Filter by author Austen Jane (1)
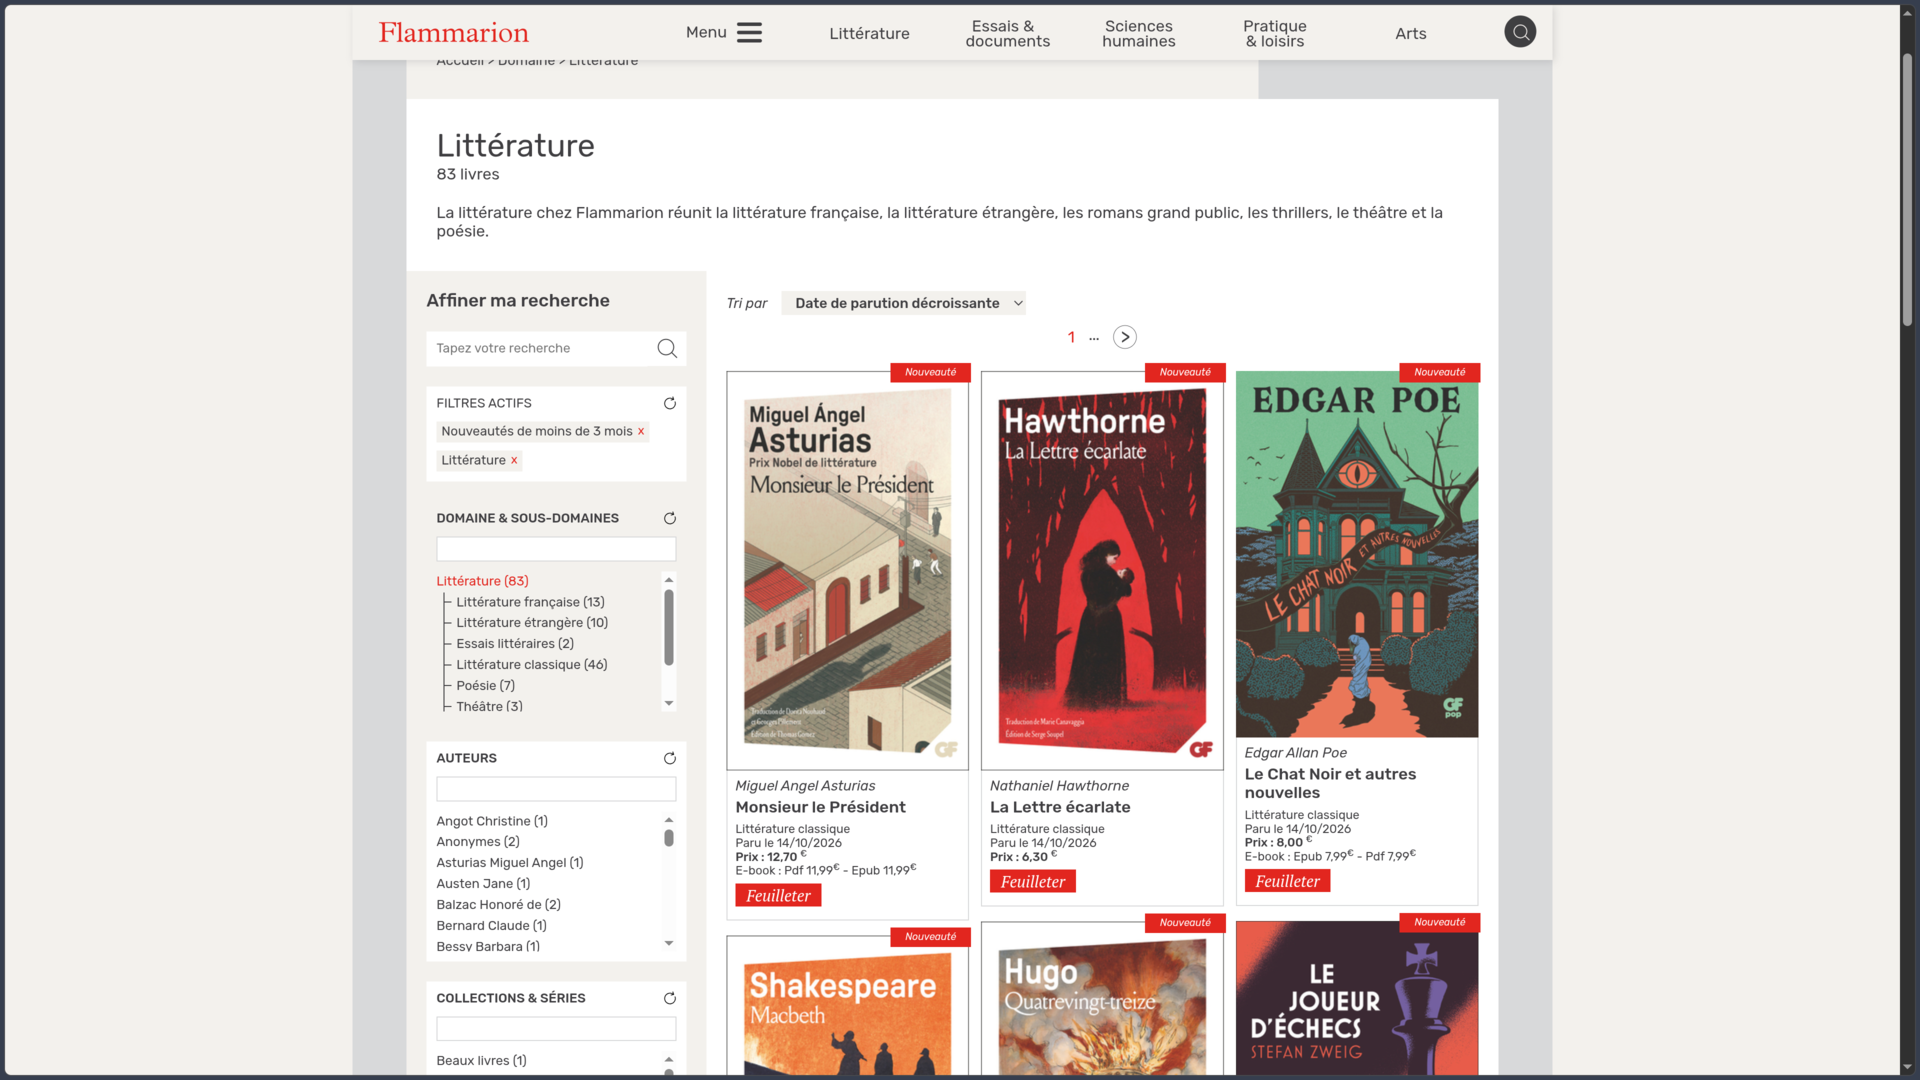The width and height of the screenshot is (1920, 1080). coord(483,884)
